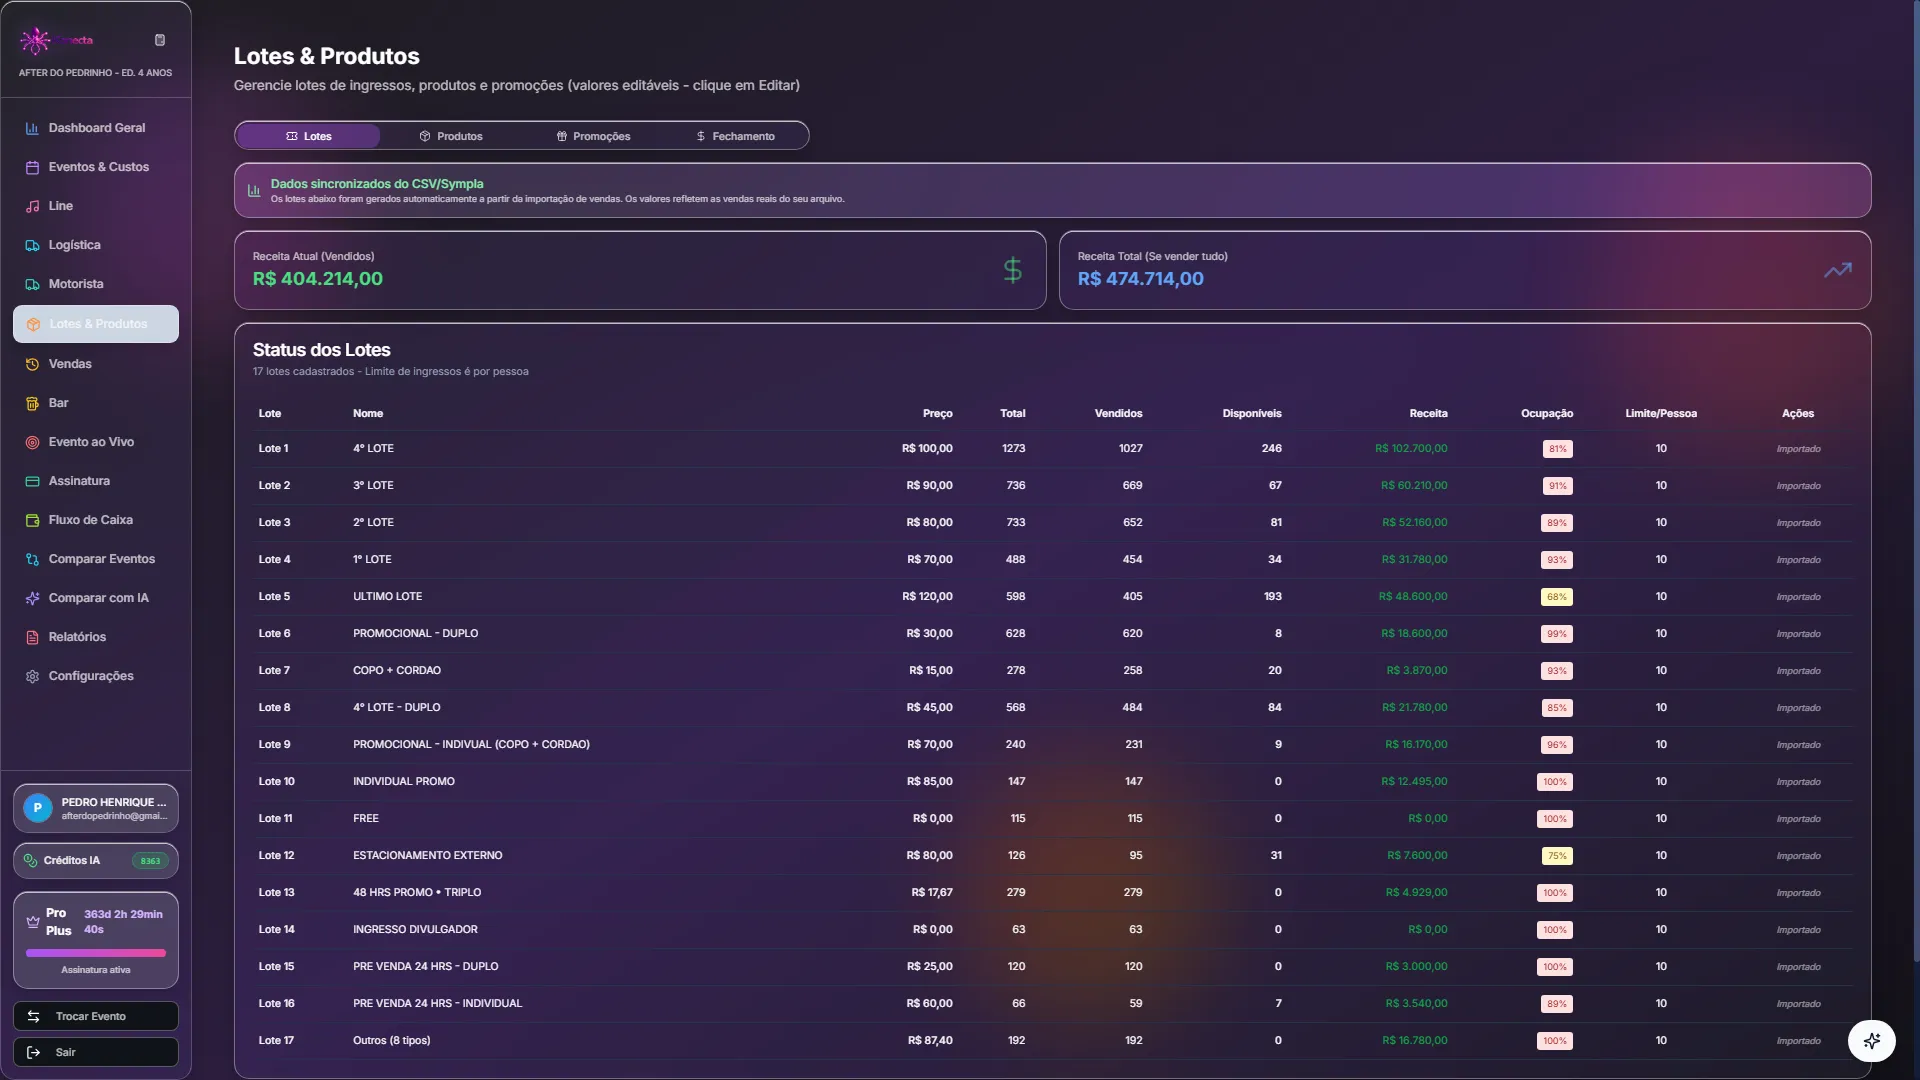Screen dimensions: 1920x1080
Task: Click the Configurações gear icon
Action: (x=32, y=676)
